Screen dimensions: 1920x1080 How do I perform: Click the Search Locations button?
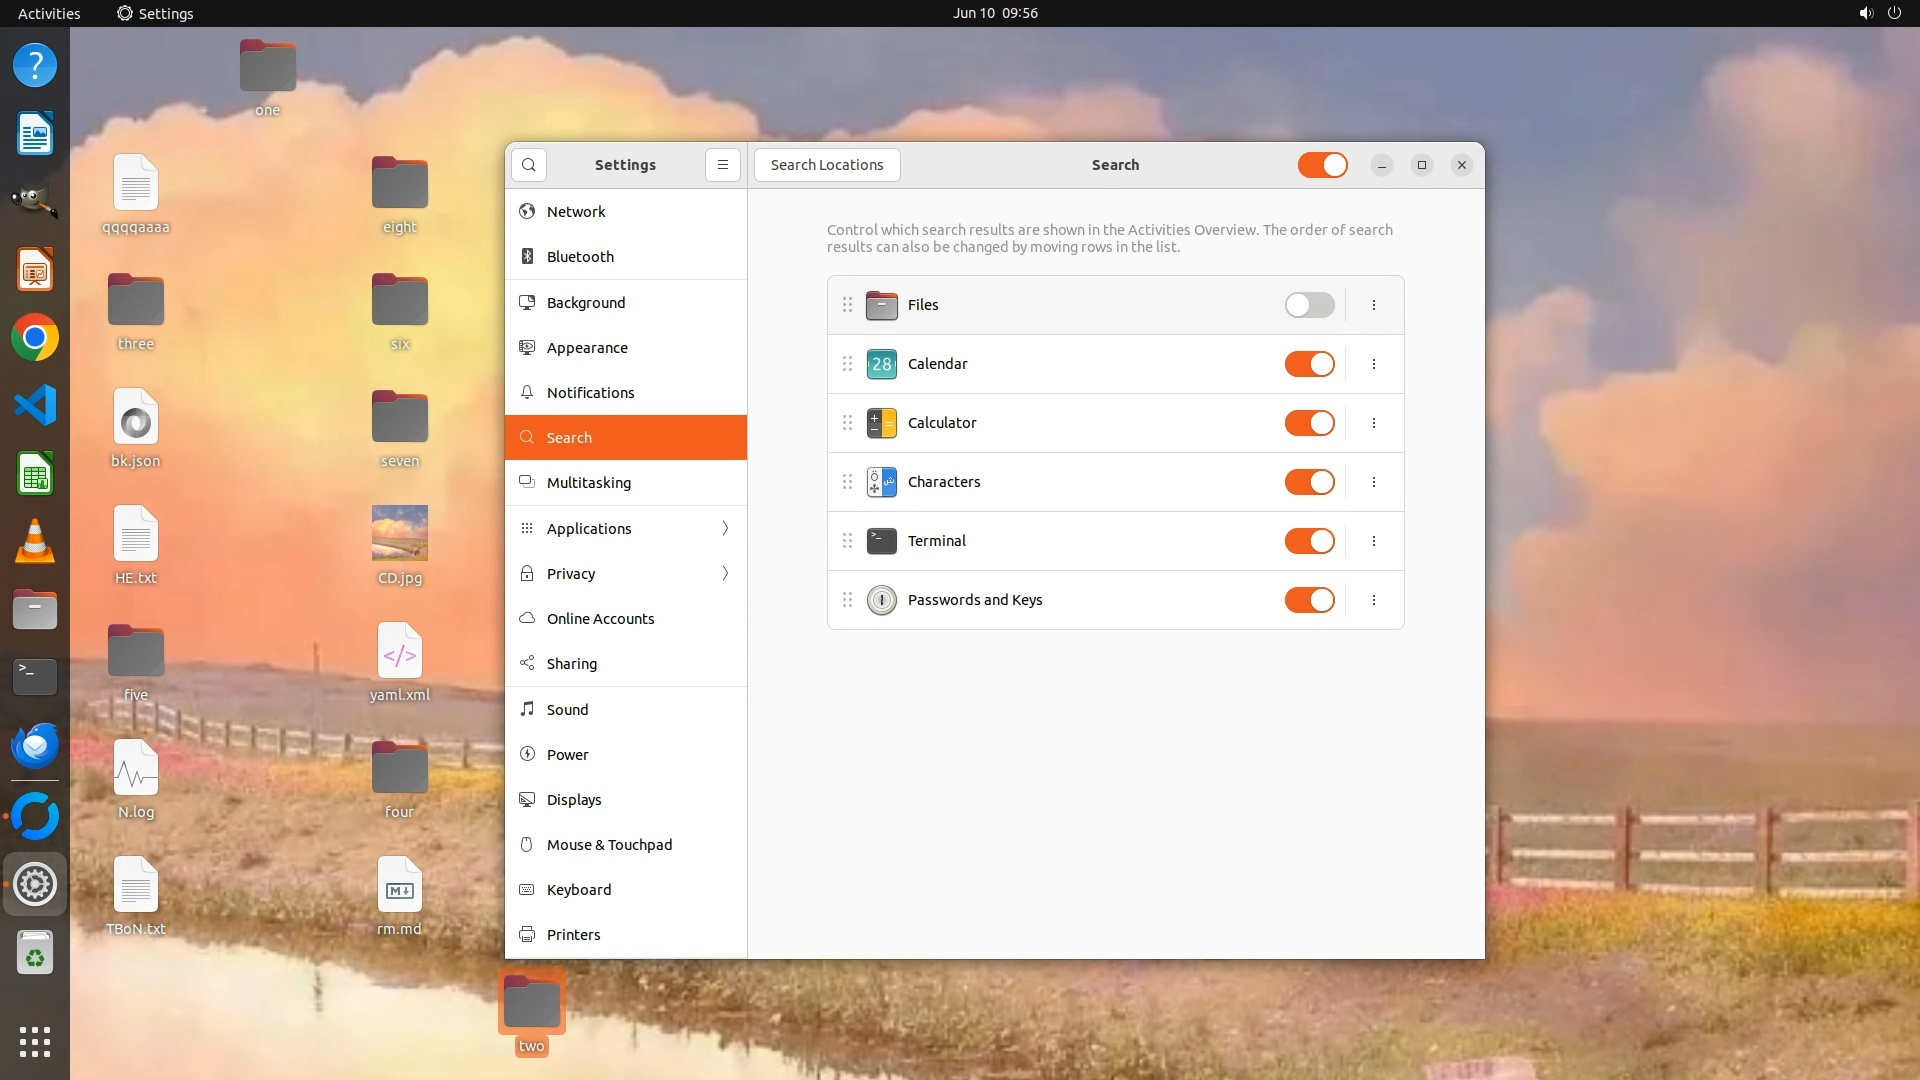(826, 165)
